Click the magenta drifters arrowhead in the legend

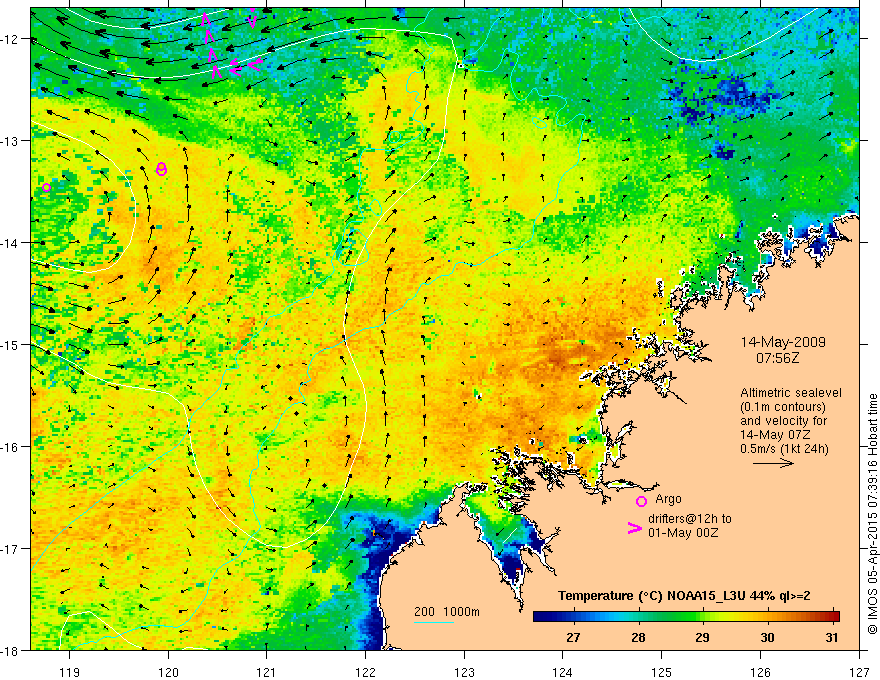[635, 528]
